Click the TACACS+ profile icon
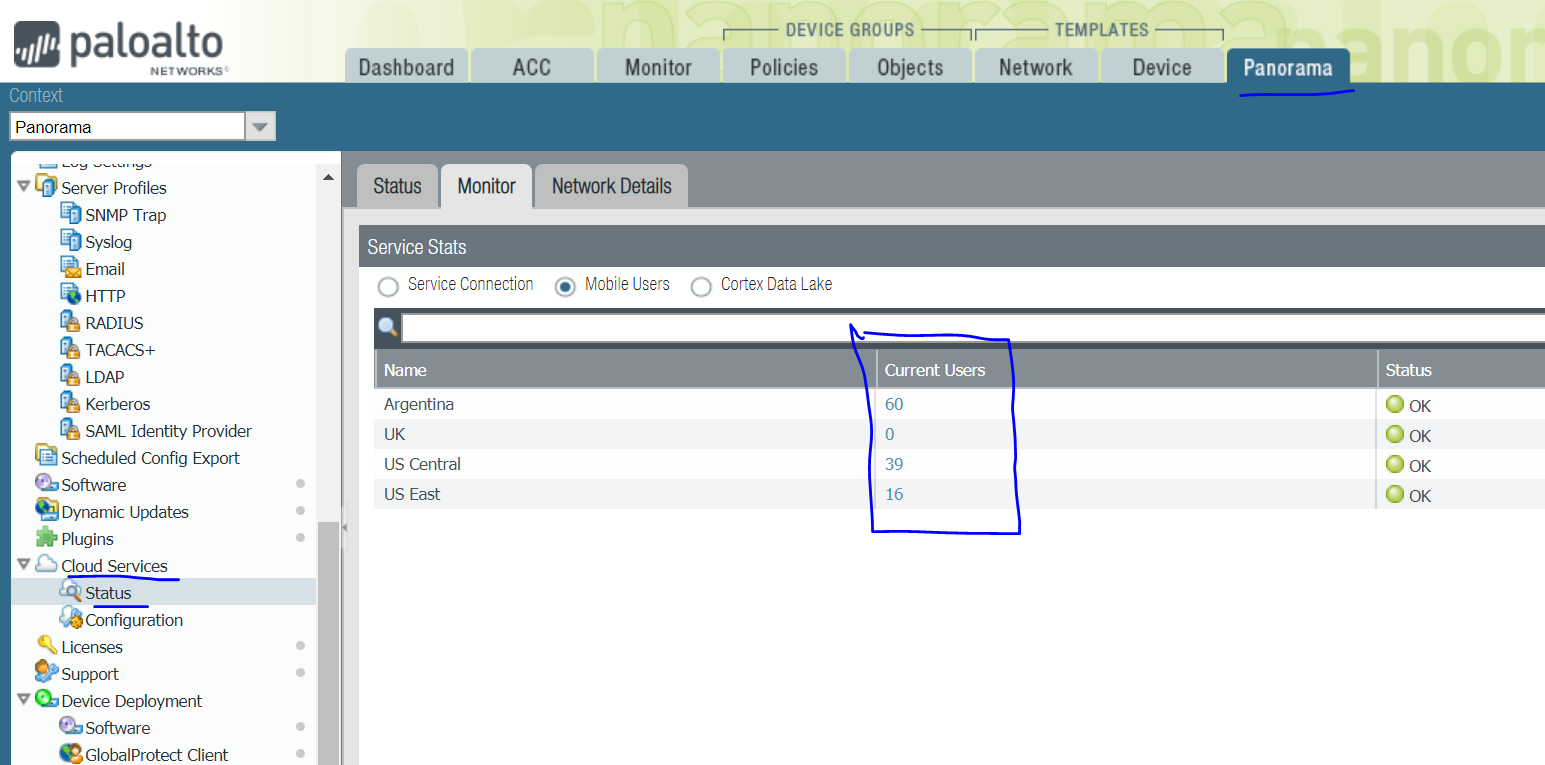 (x=71, y=348)
